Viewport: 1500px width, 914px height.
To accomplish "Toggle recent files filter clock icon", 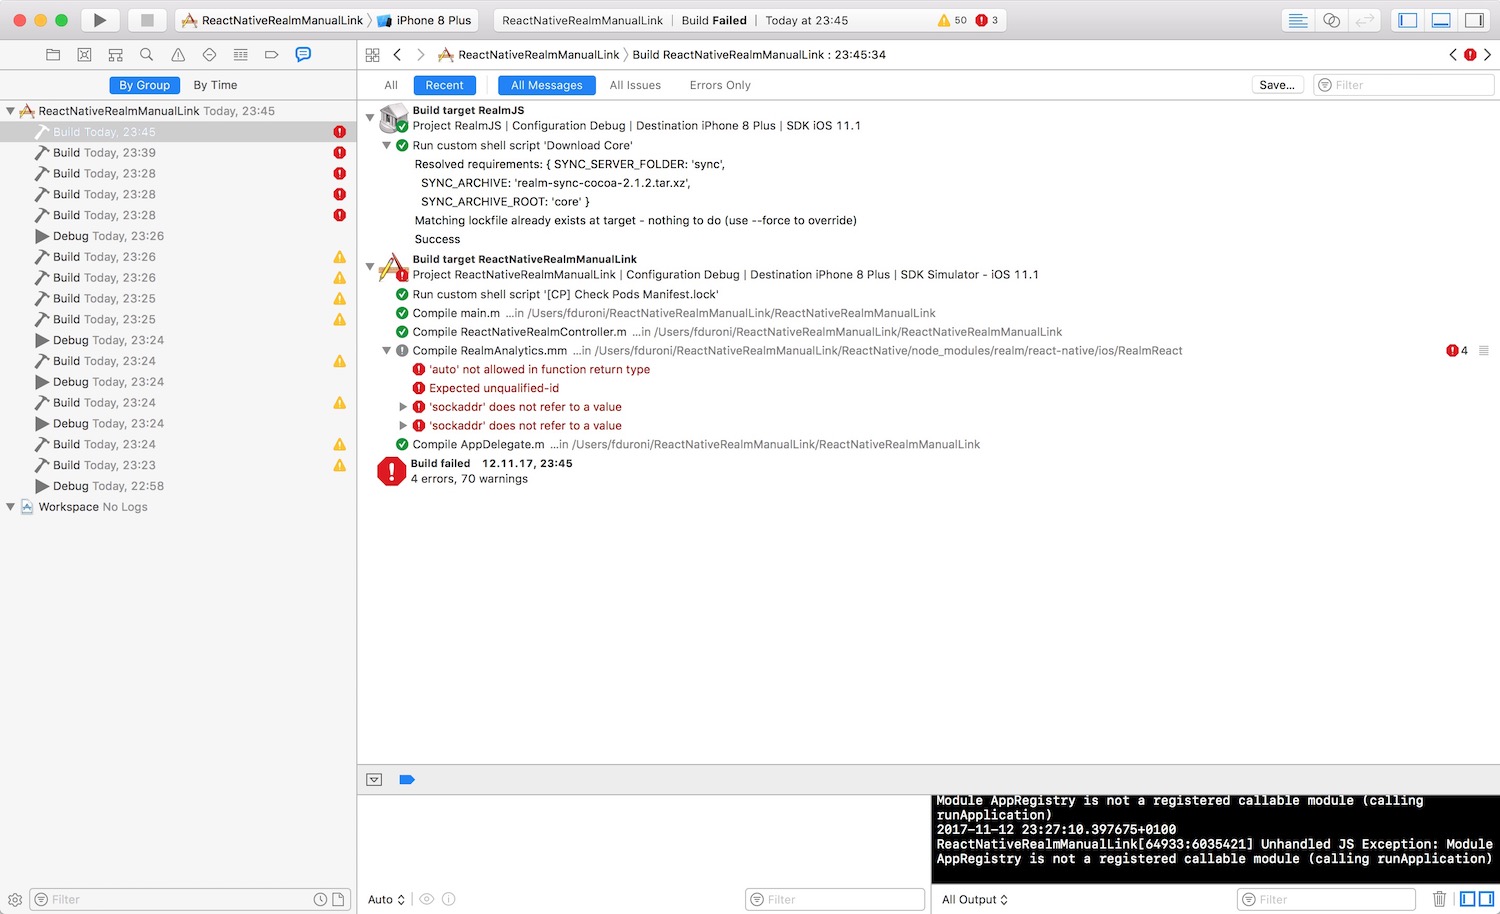I will (320, 900).
